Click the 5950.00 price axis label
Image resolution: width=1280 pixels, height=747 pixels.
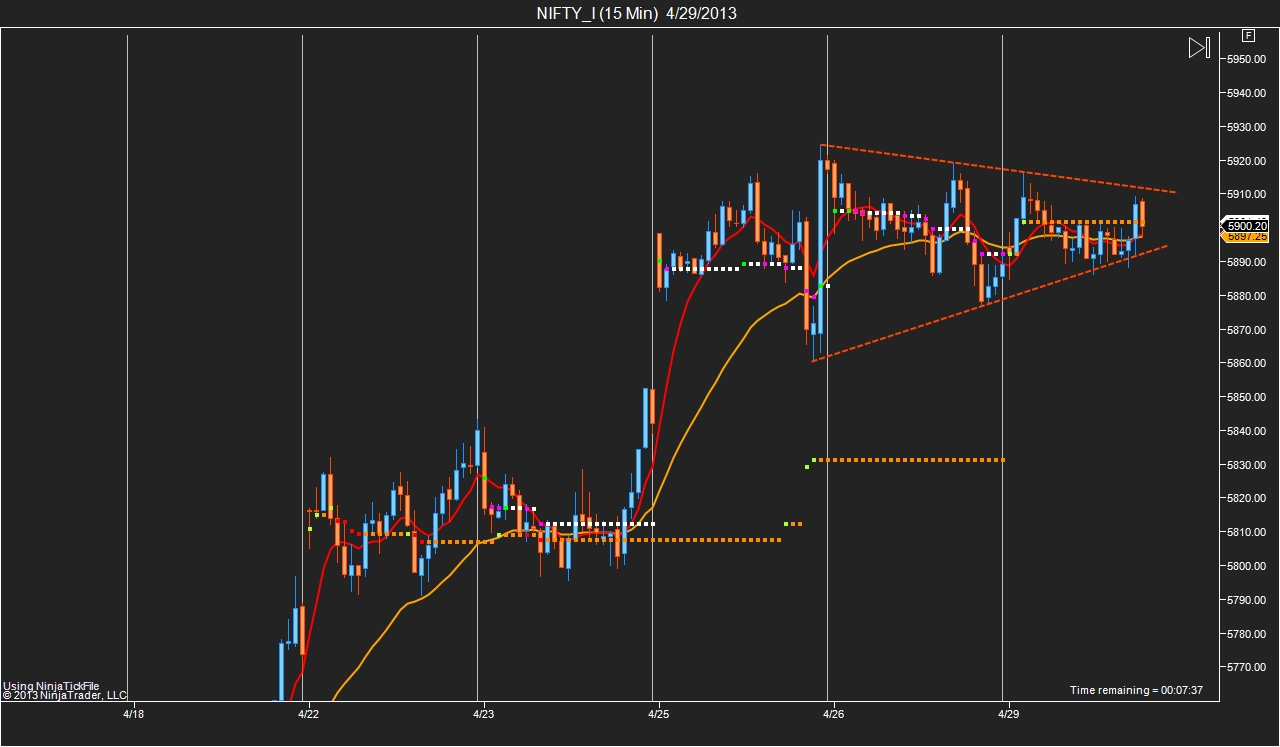pyautogui.click(x=1248, y=60)
